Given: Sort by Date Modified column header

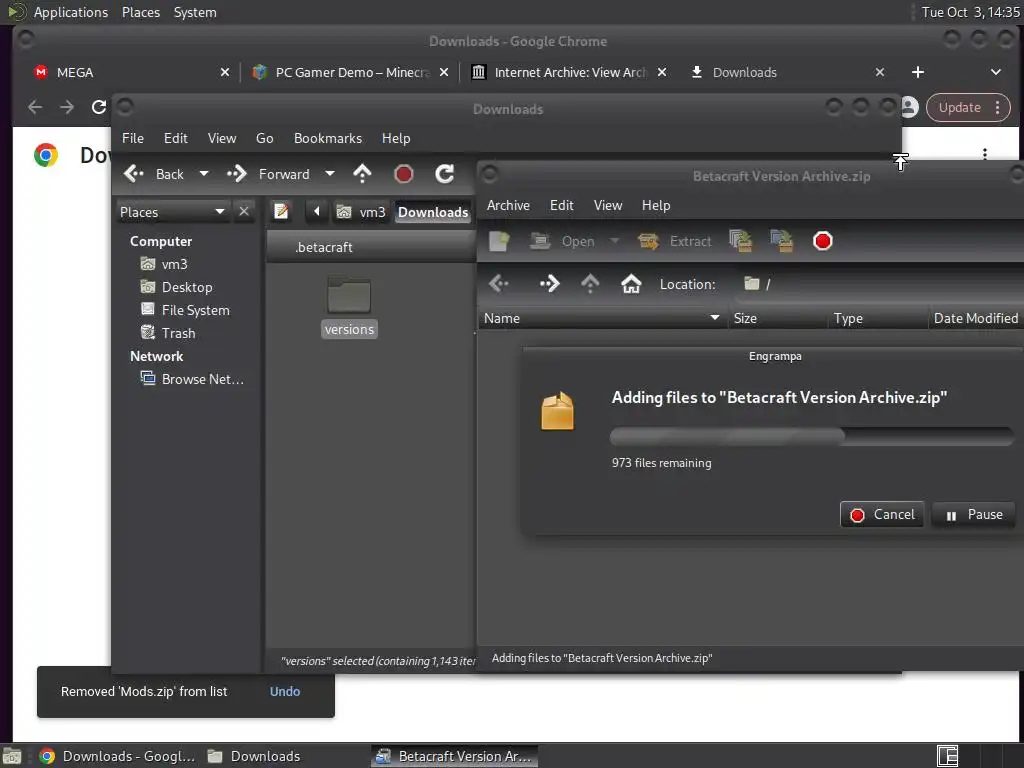Looking at the screenshot, I should pos(976,318).
